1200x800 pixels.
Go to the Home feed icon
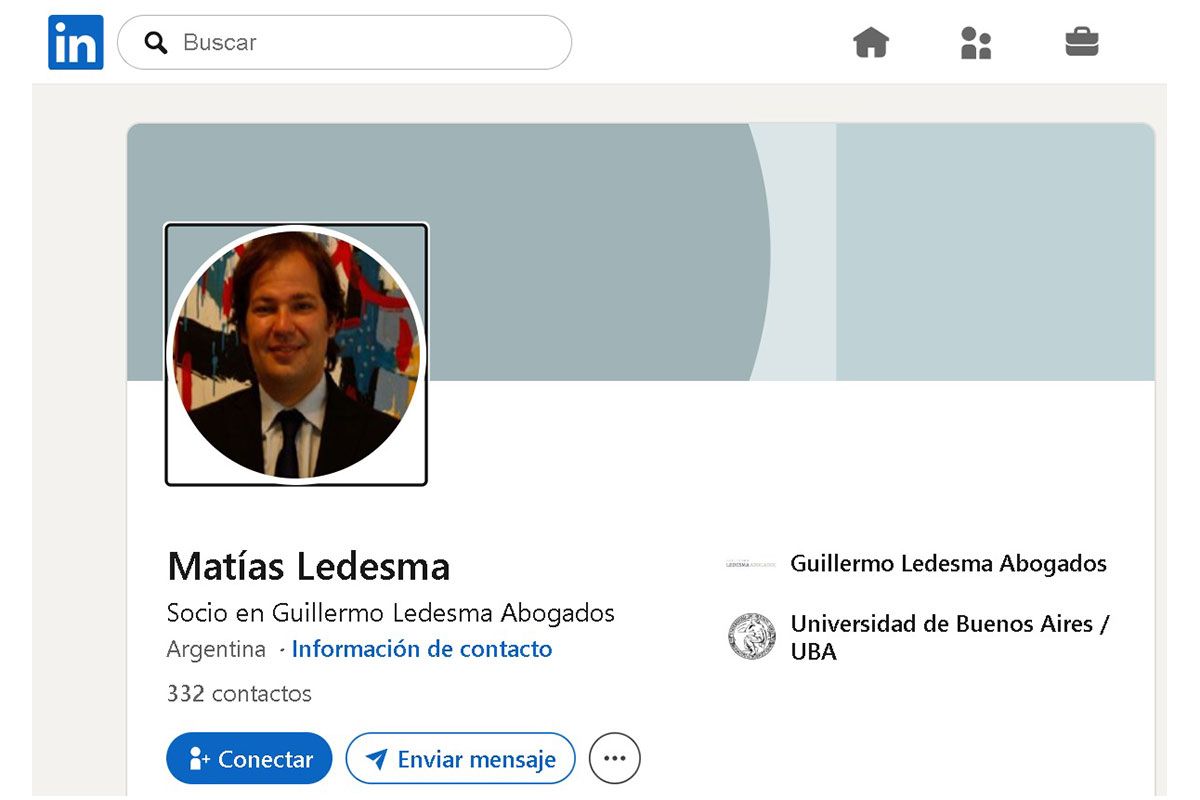point(870,42)
